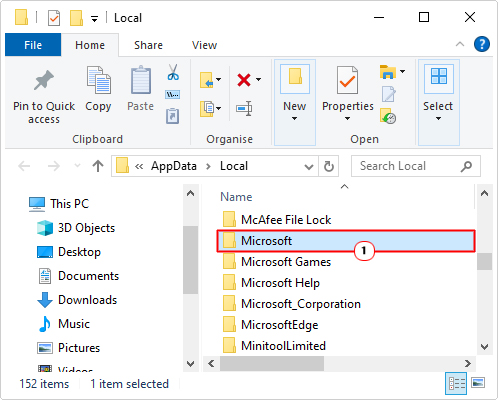Open the File tab

(33, 45)
